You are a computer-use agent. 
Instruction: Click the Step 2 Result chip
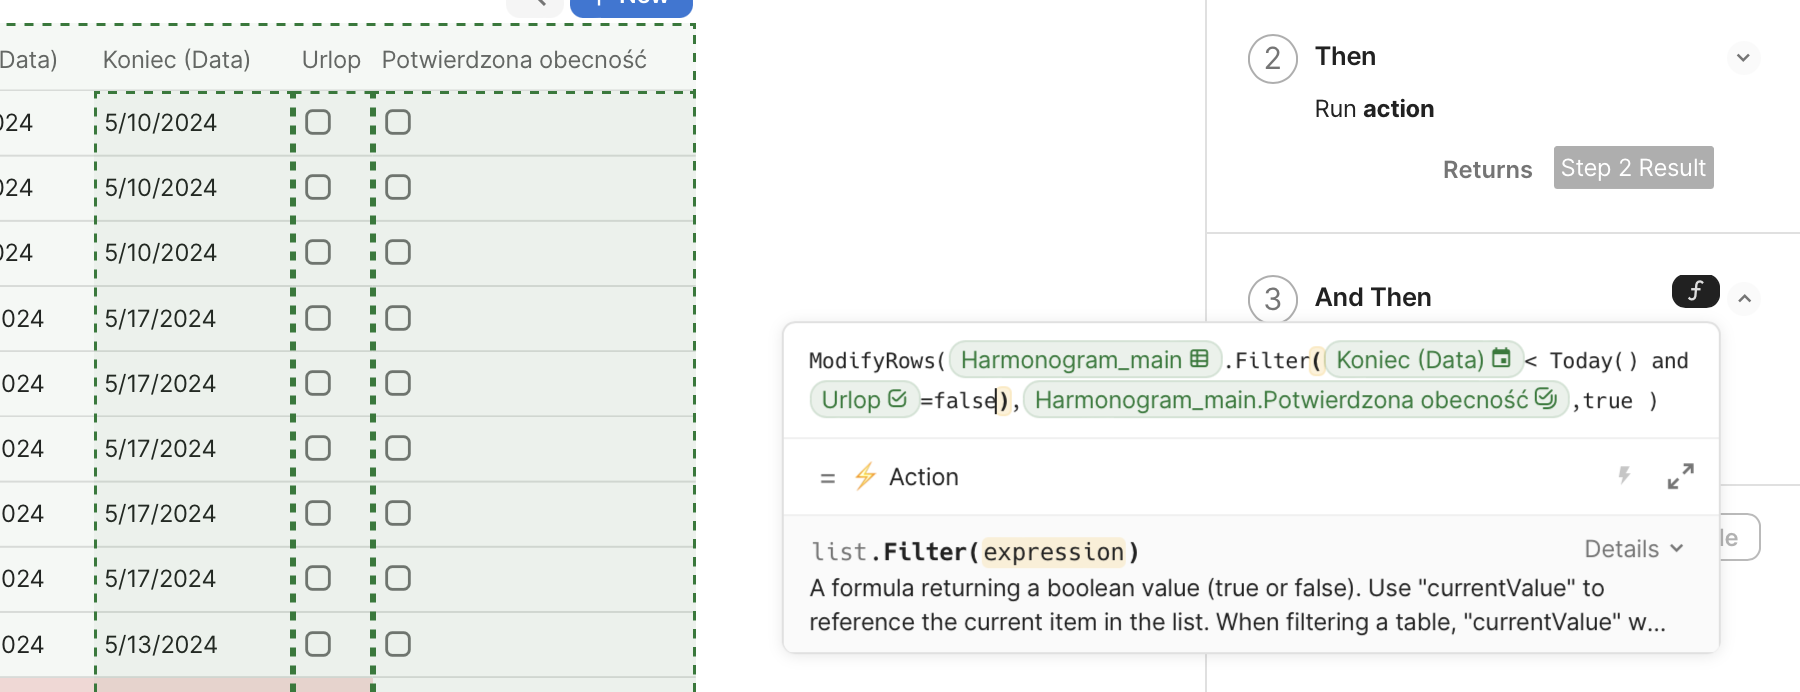(x=1633, y=168)
